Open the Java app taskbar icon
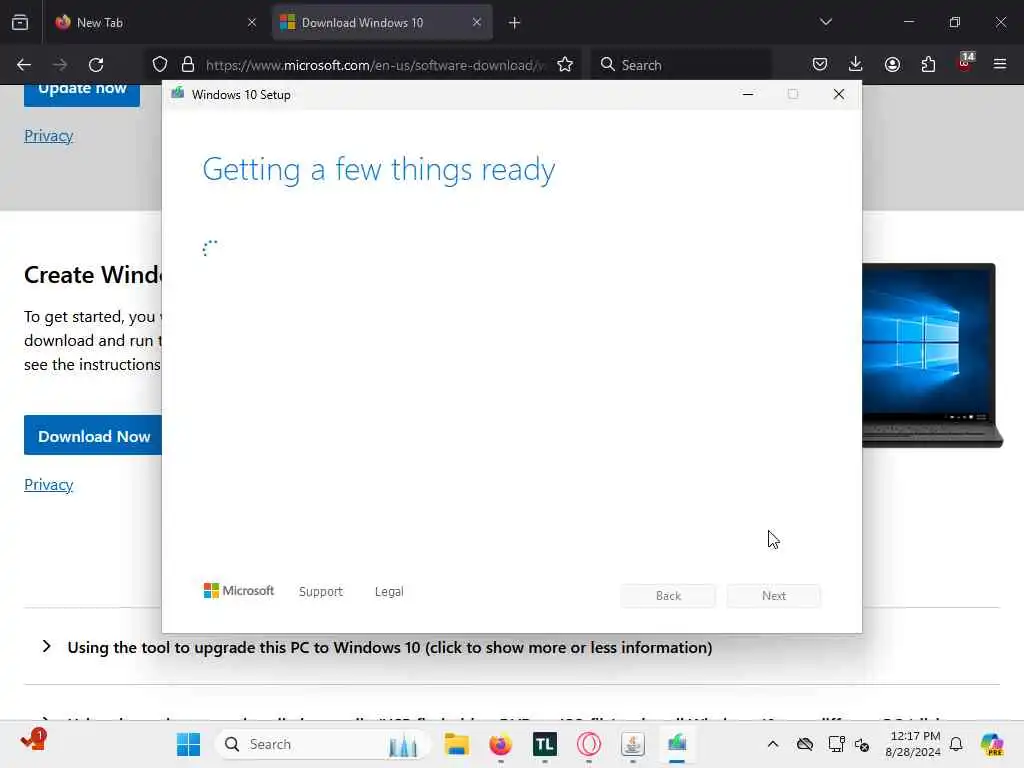Viewport: 1024px width, 768px height. (x=633, y=744)
